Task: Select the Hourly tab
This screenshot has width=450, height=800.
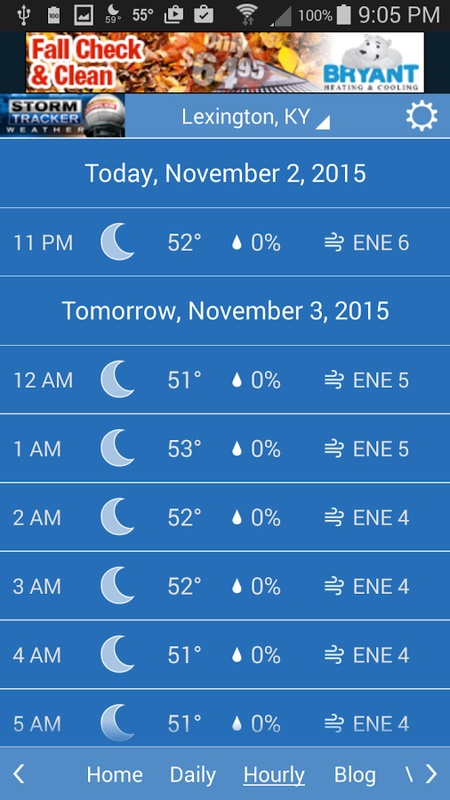Action: tap(274, 775)
